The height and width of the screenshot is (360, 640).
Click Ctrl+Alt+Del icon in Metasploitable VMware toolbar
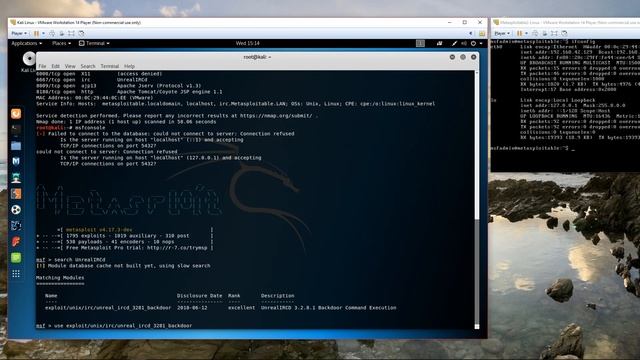pyautogui.click(x=535, y=33)
